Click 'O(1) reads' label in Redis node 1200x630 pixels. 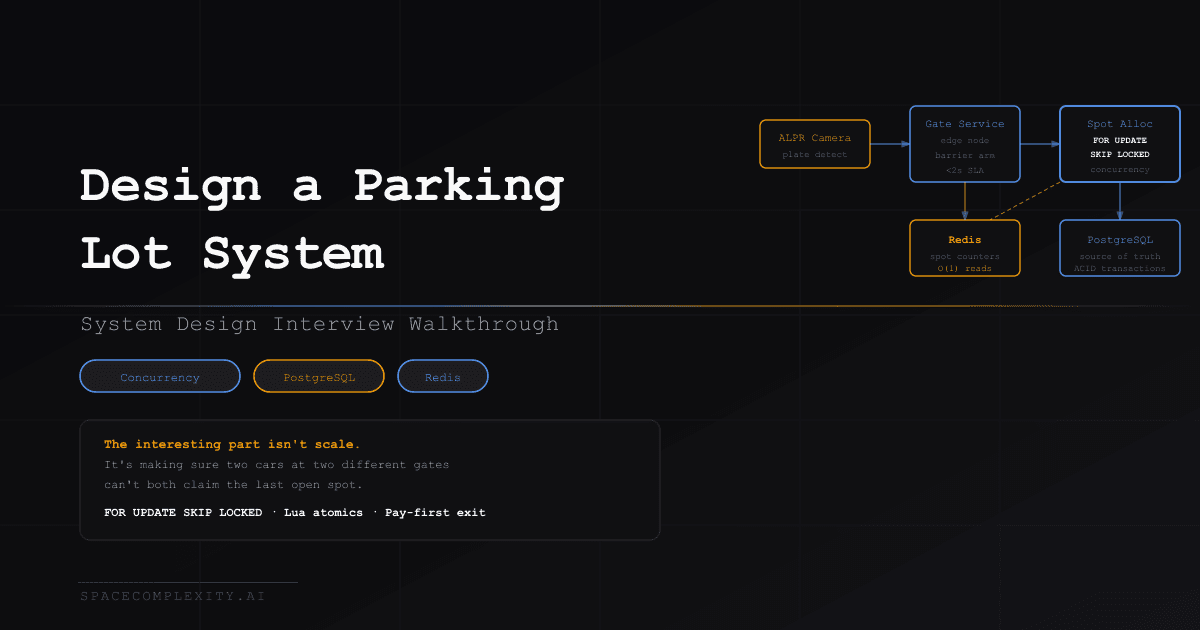pyautogui.click(x=965, y=268)
